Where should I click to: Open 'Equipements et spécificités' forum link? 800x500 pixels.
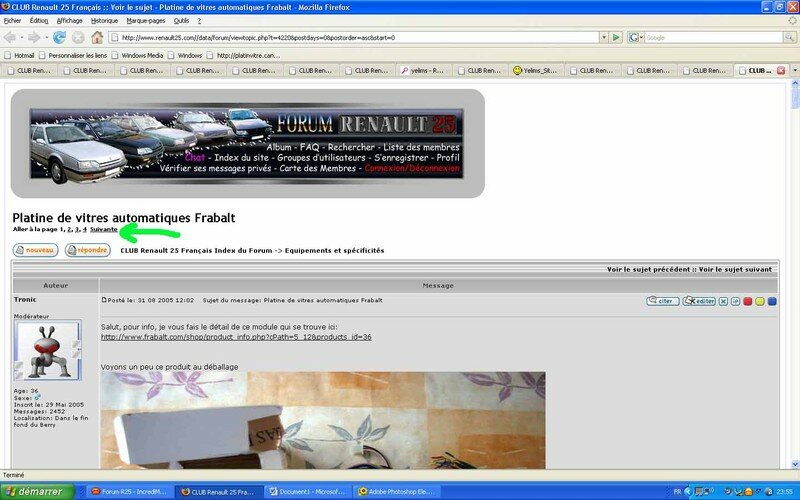click(x=335, y=251)
